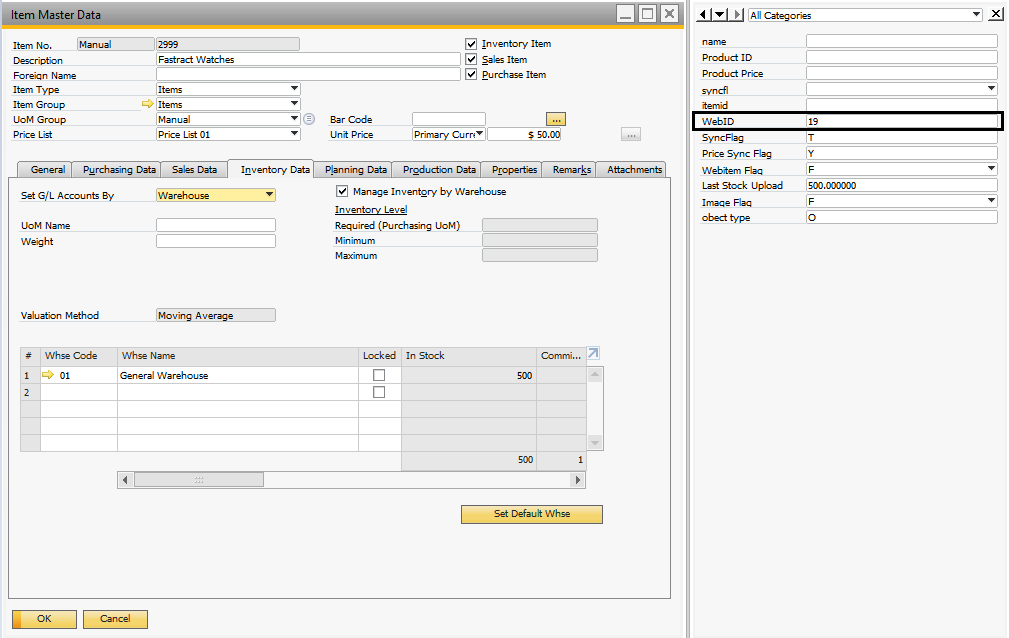This screenshot has height=638, width=1009.
Task: Expand the Price List dropdown
Action: (x=294, y=134)
